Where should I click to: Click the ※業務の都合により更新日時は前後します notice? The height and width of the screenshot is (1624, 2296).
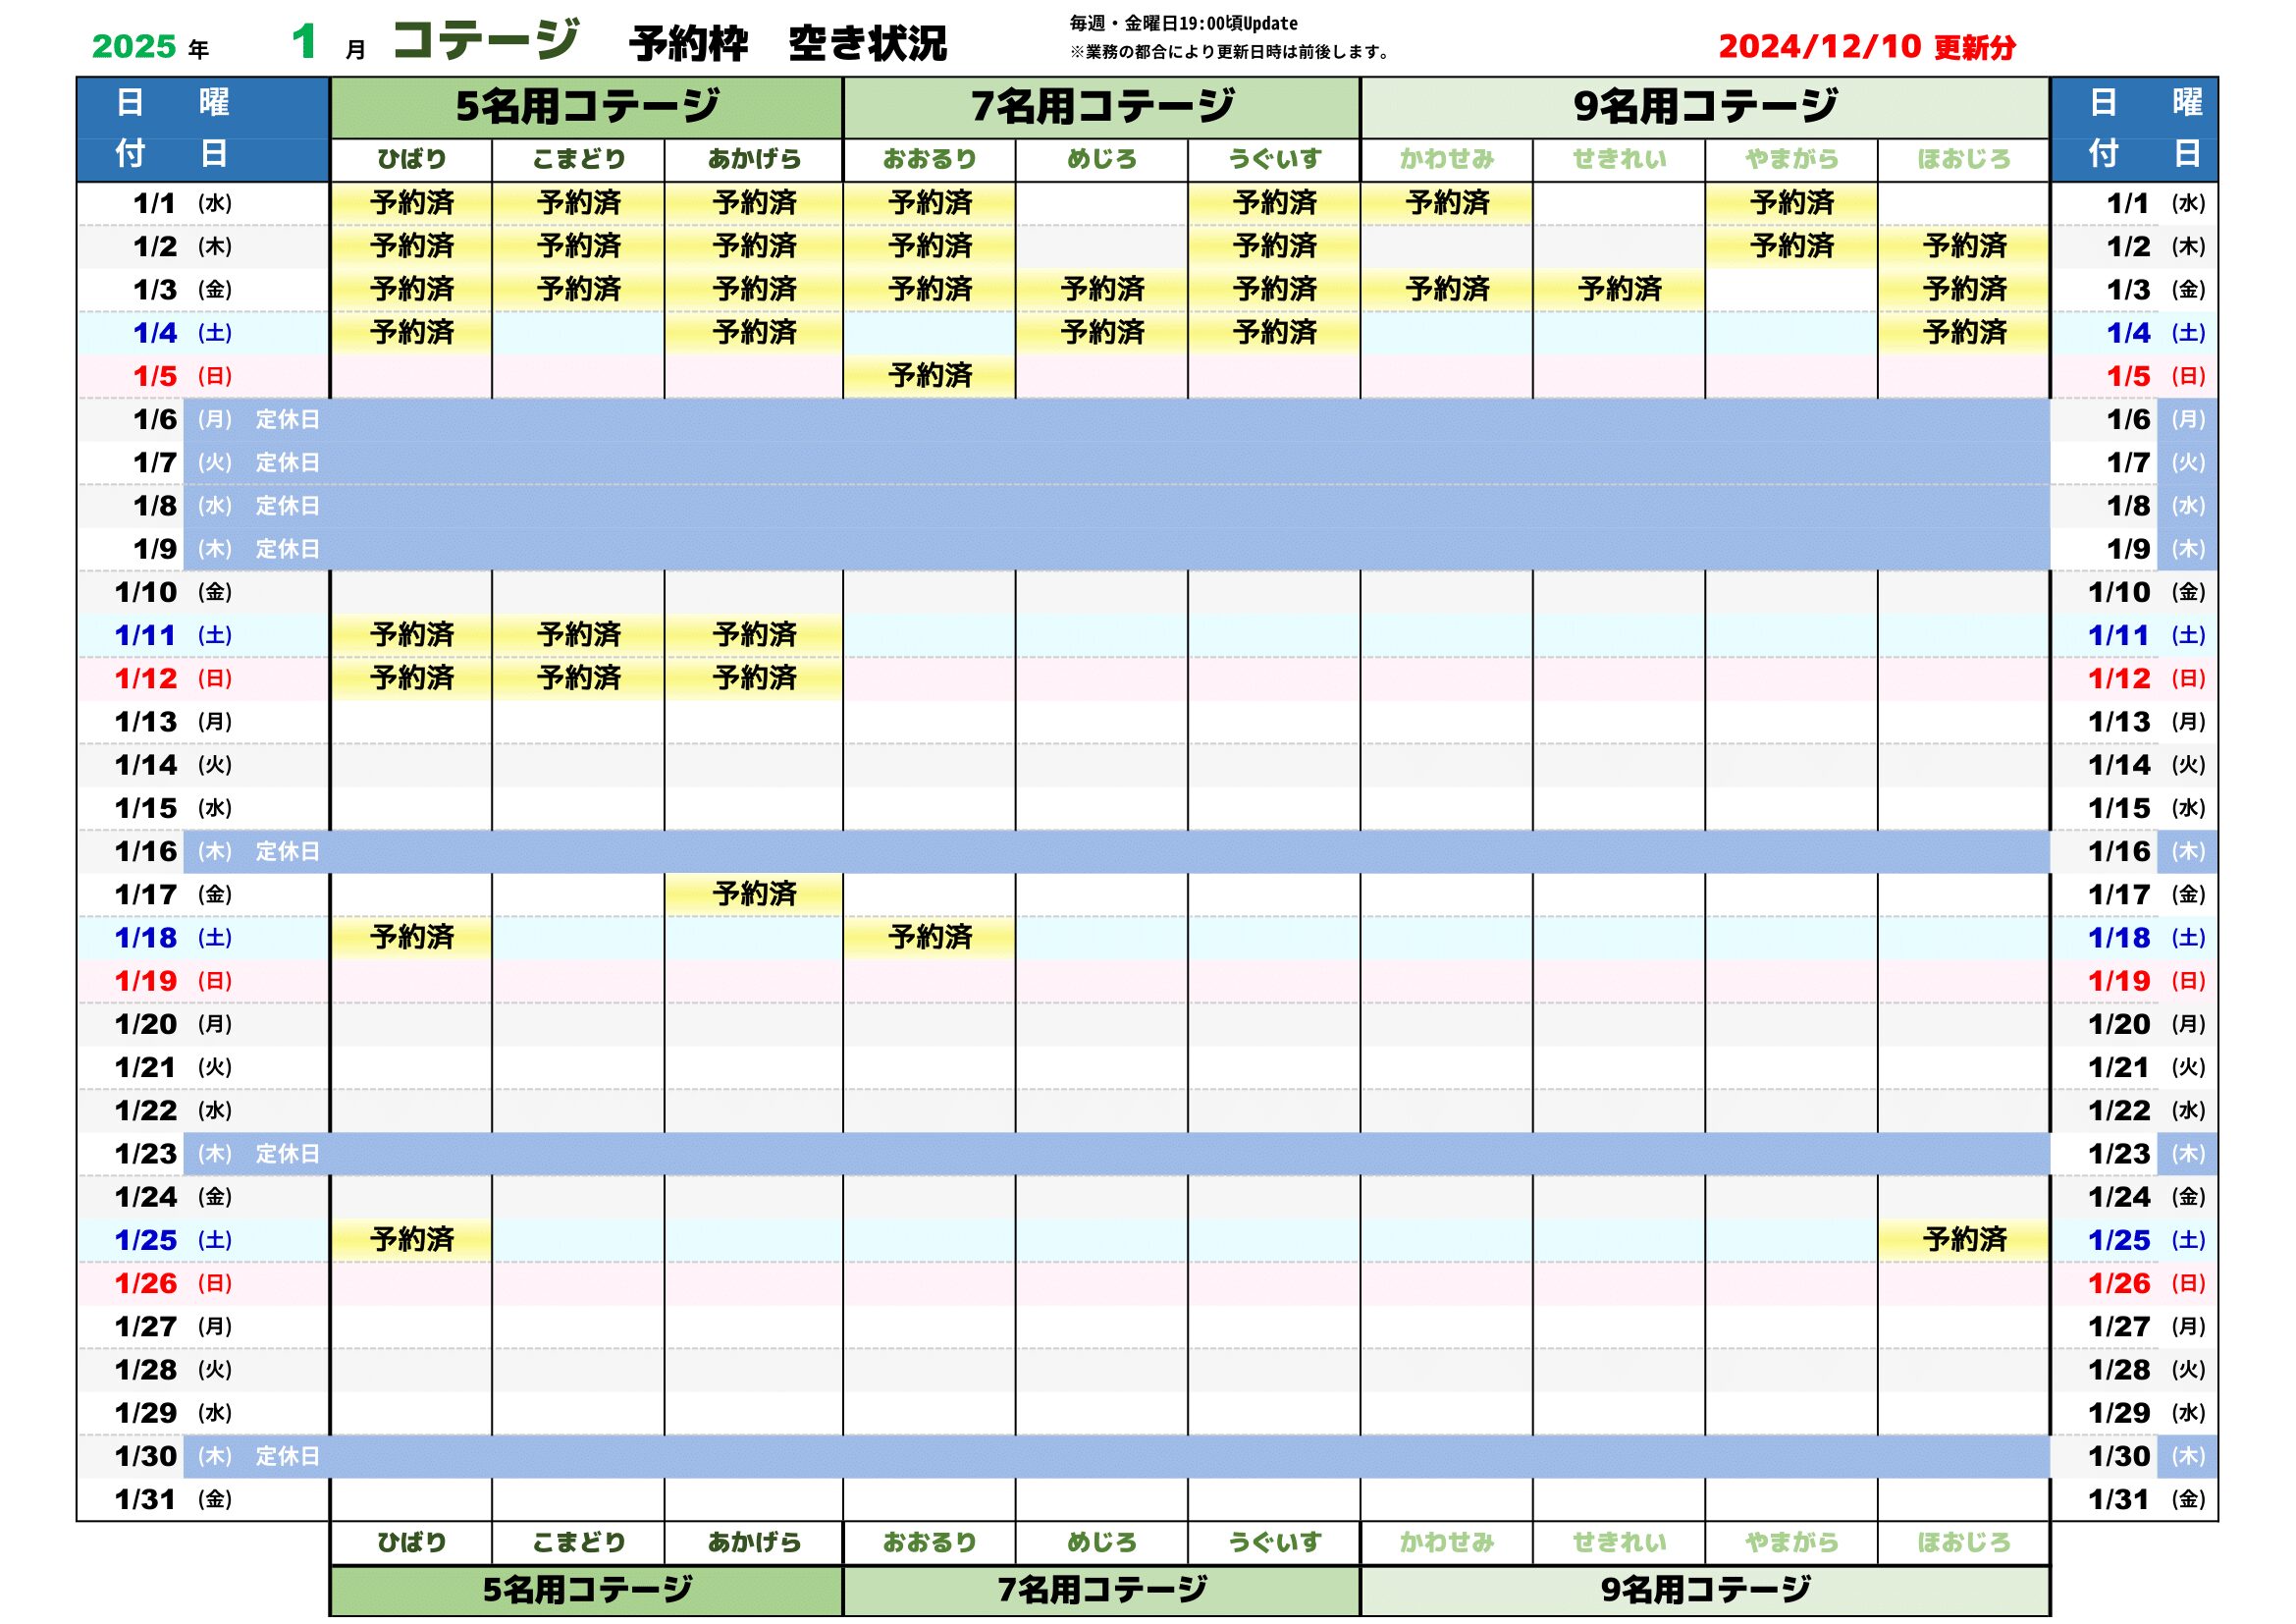click(x=1229, y=52)
